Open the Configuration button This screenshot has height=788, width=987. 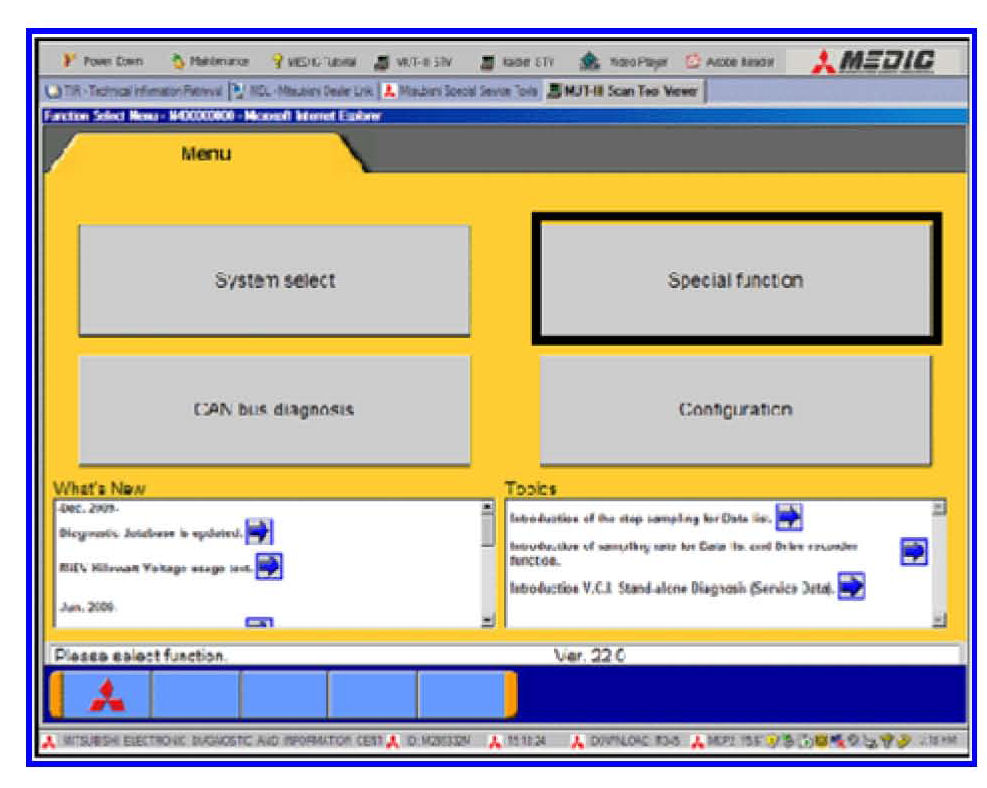[x=735, y=410]
